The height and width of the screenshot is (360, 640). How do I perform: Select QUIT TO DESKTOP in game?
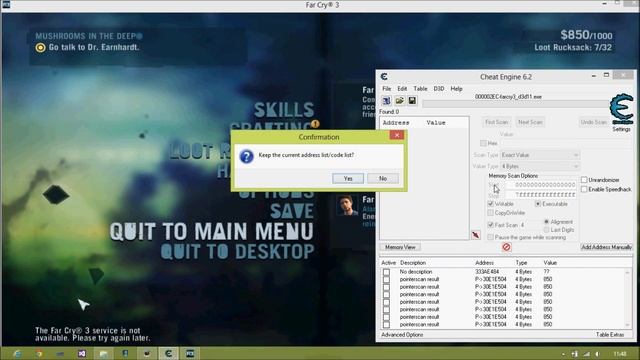coord(238,251)
